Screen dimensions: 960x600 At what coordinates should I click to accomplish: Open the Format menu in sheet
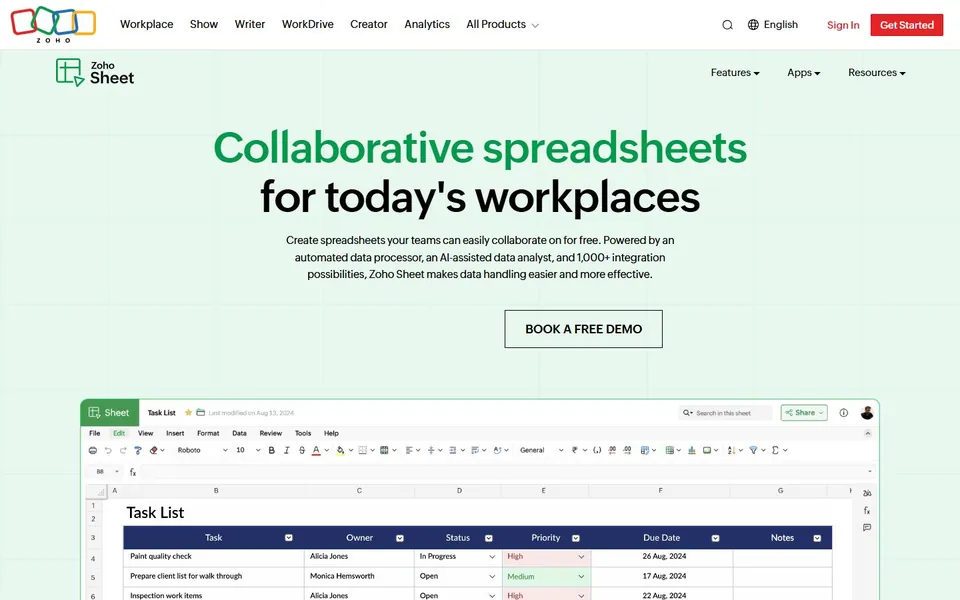point(208,433)
